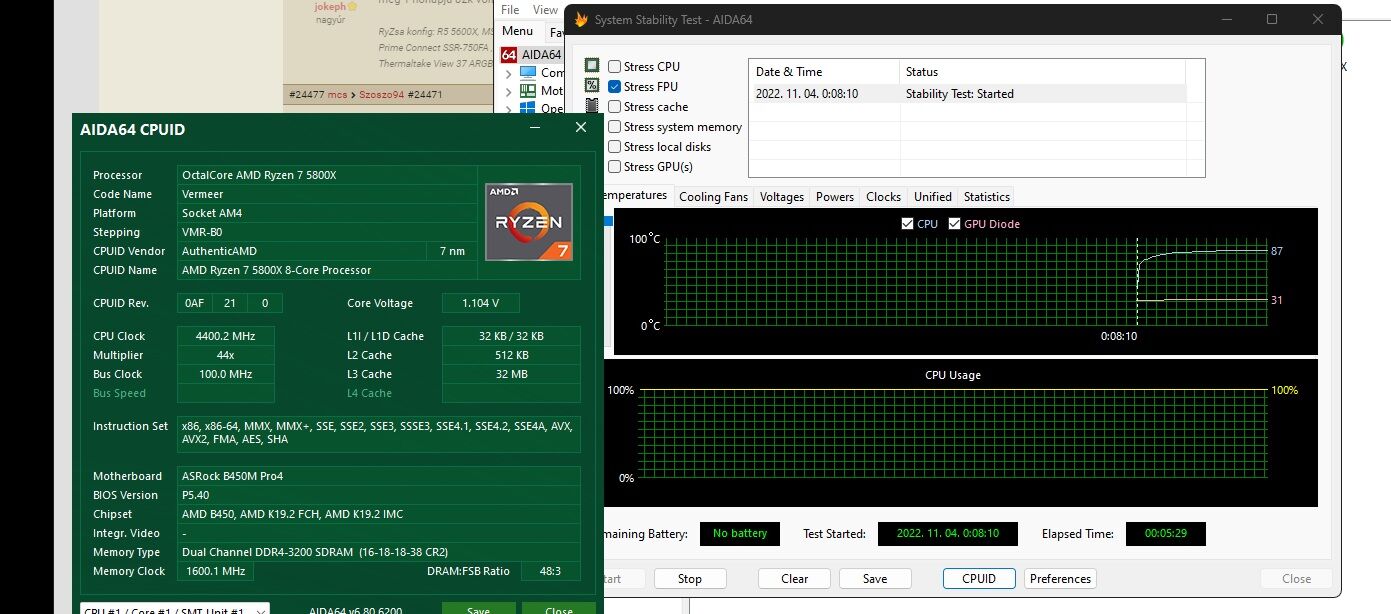Enable the Stress cache checkbox
The height and width of the screenshot is (614, 1391).
click(x=615, y=107)
